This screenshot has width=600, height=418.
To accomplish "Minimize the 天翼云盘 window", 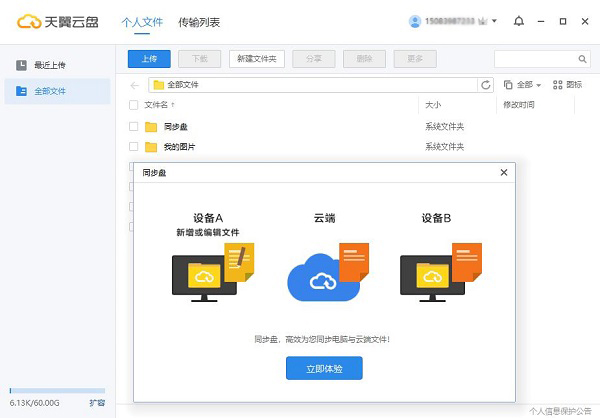I will pyautogui.click(x=541, y=21).
